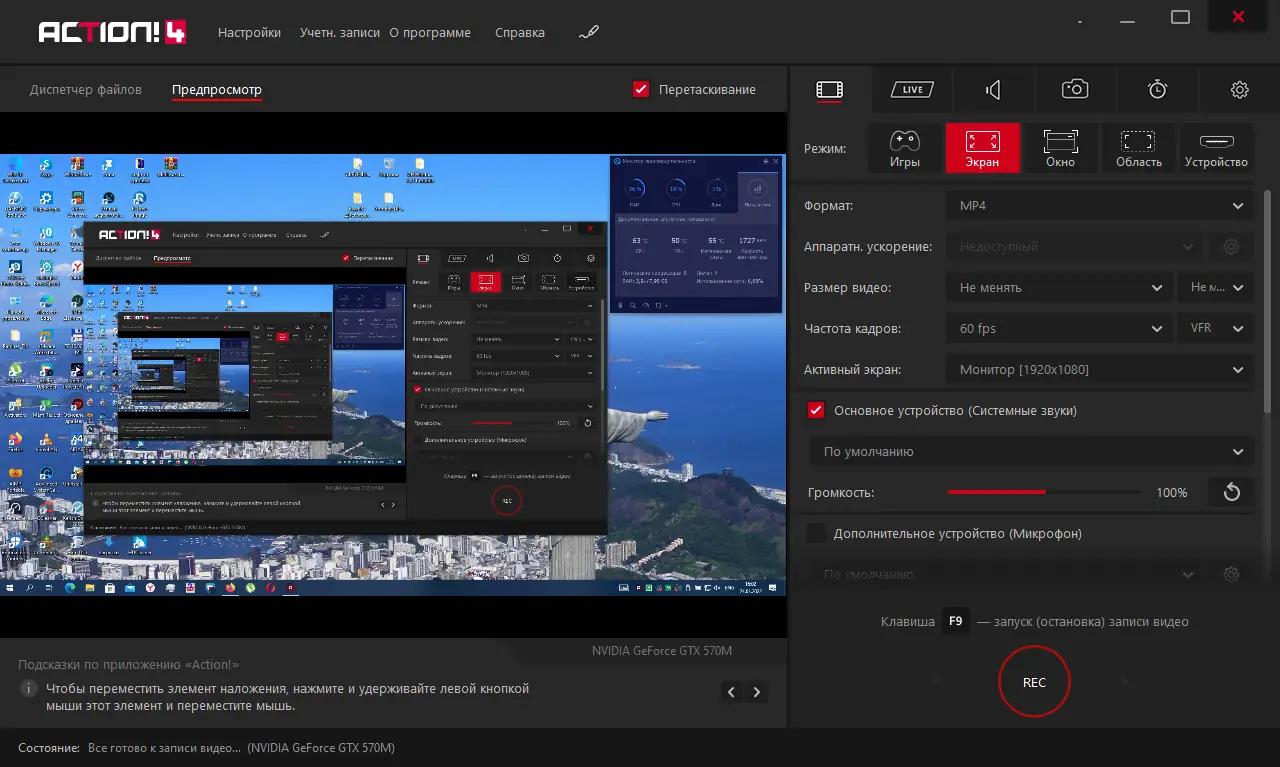Click the Громкость volume slider

pos(1044,493)
